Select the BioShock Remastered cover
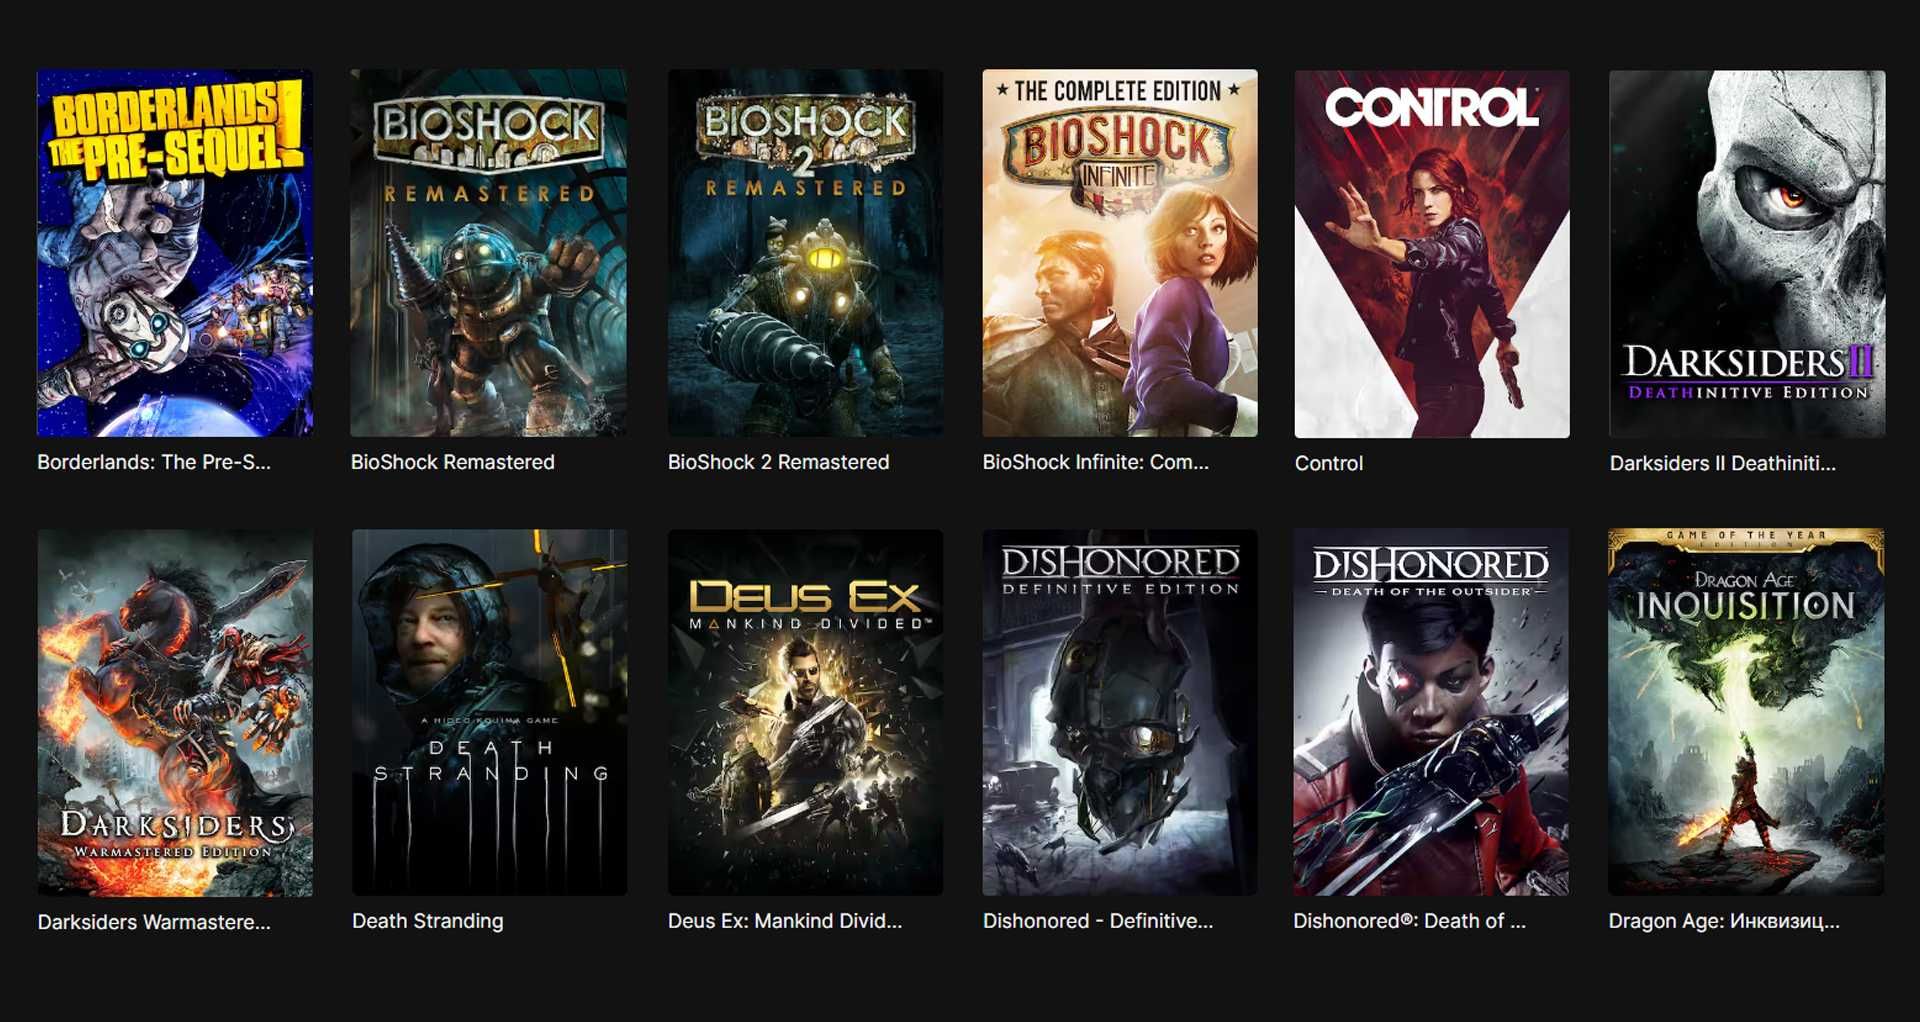 [x=489, y=253]
